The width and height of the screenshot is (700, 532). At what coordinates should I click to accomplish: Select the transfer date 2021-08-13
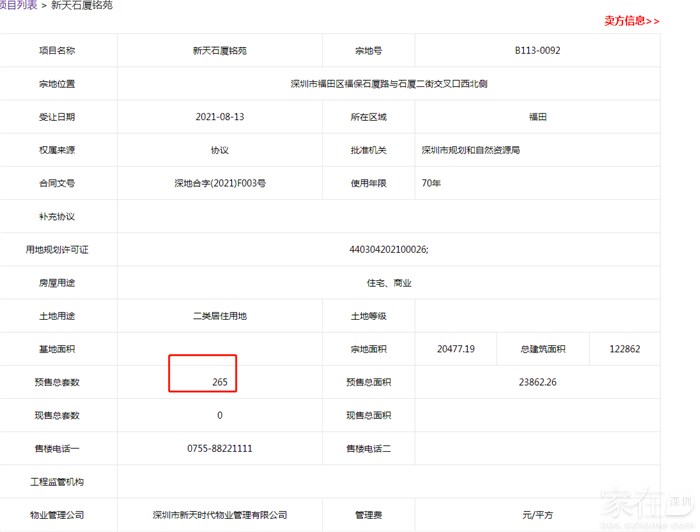pyautogui.click(x=219, y=117)
